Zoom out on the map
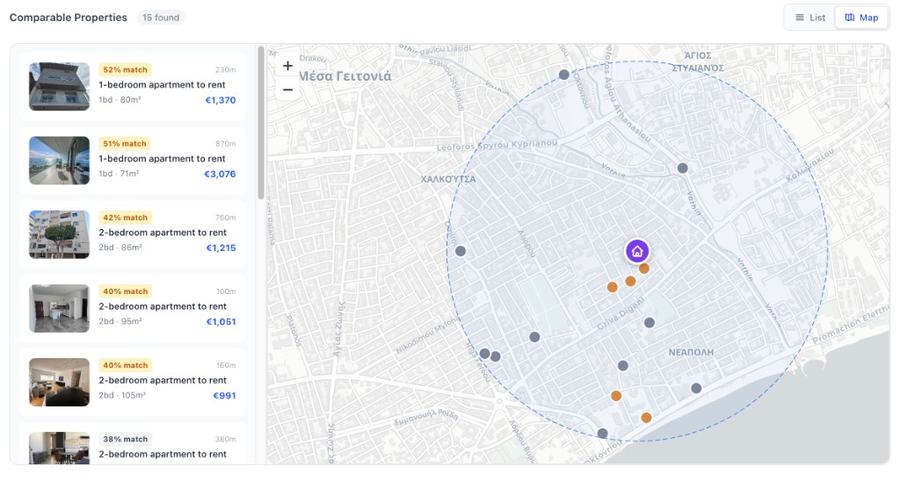 coord(288,90)
